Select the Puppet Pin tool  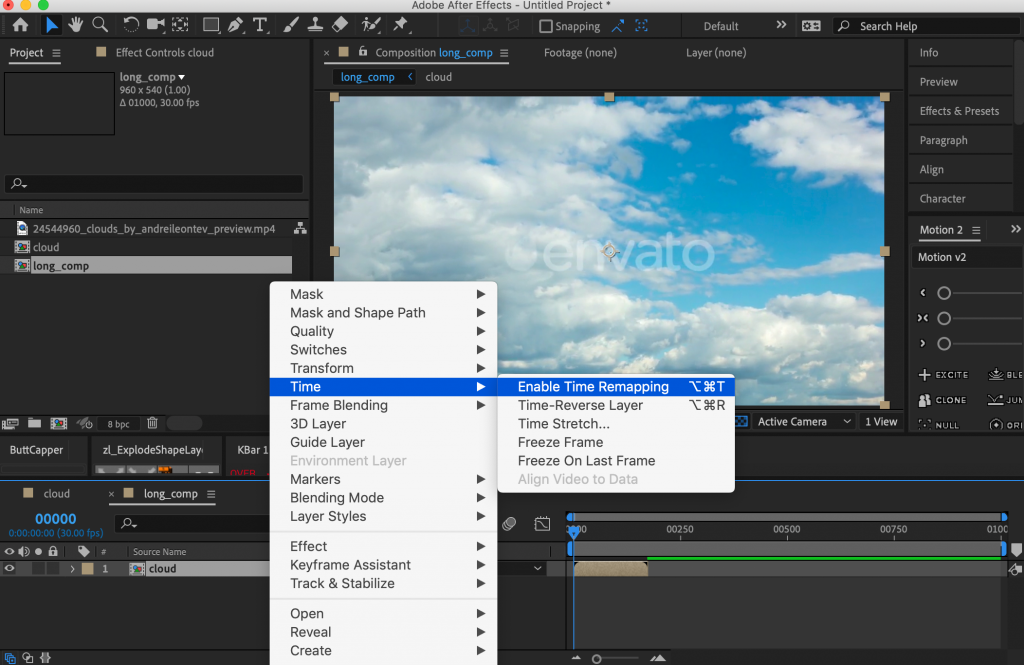[x=400, y=25]
